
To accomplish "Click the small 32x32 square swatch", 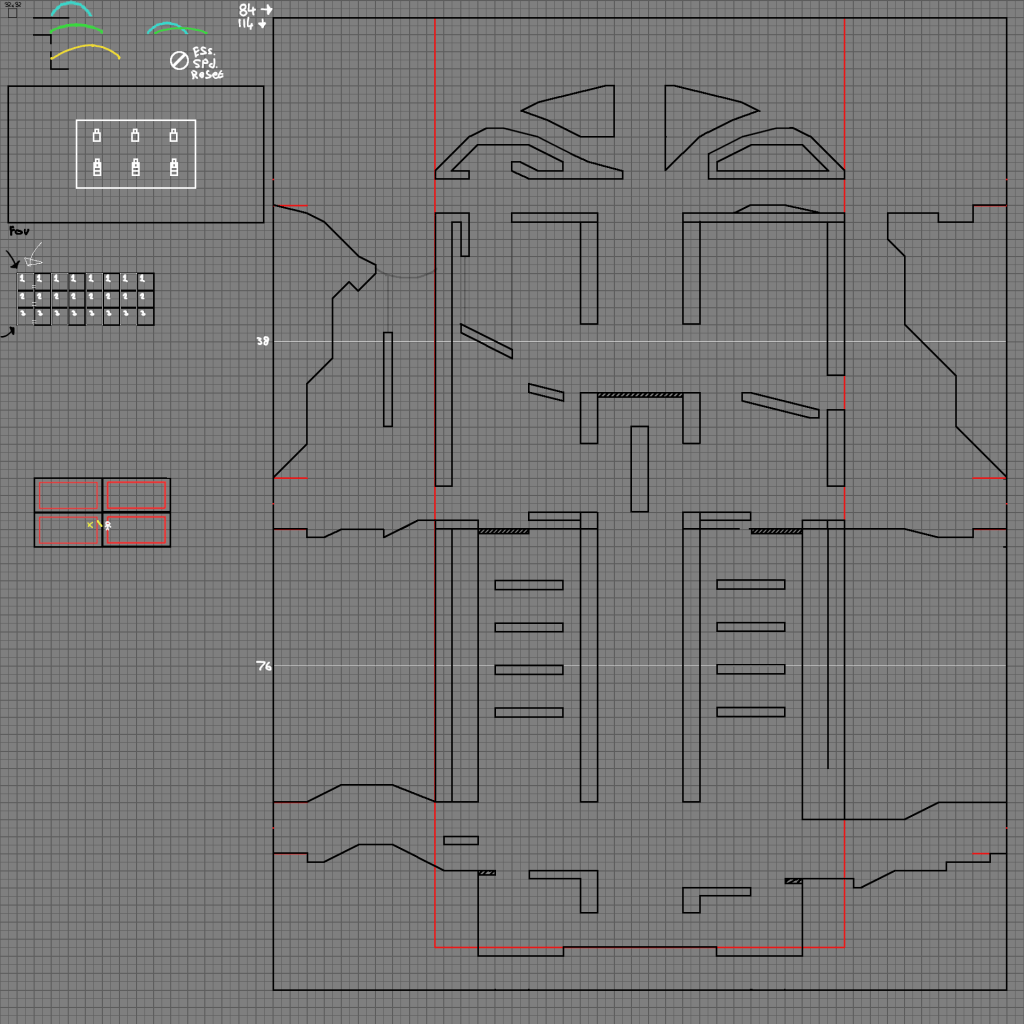I will pyautogui.click(x=12, y=13).
